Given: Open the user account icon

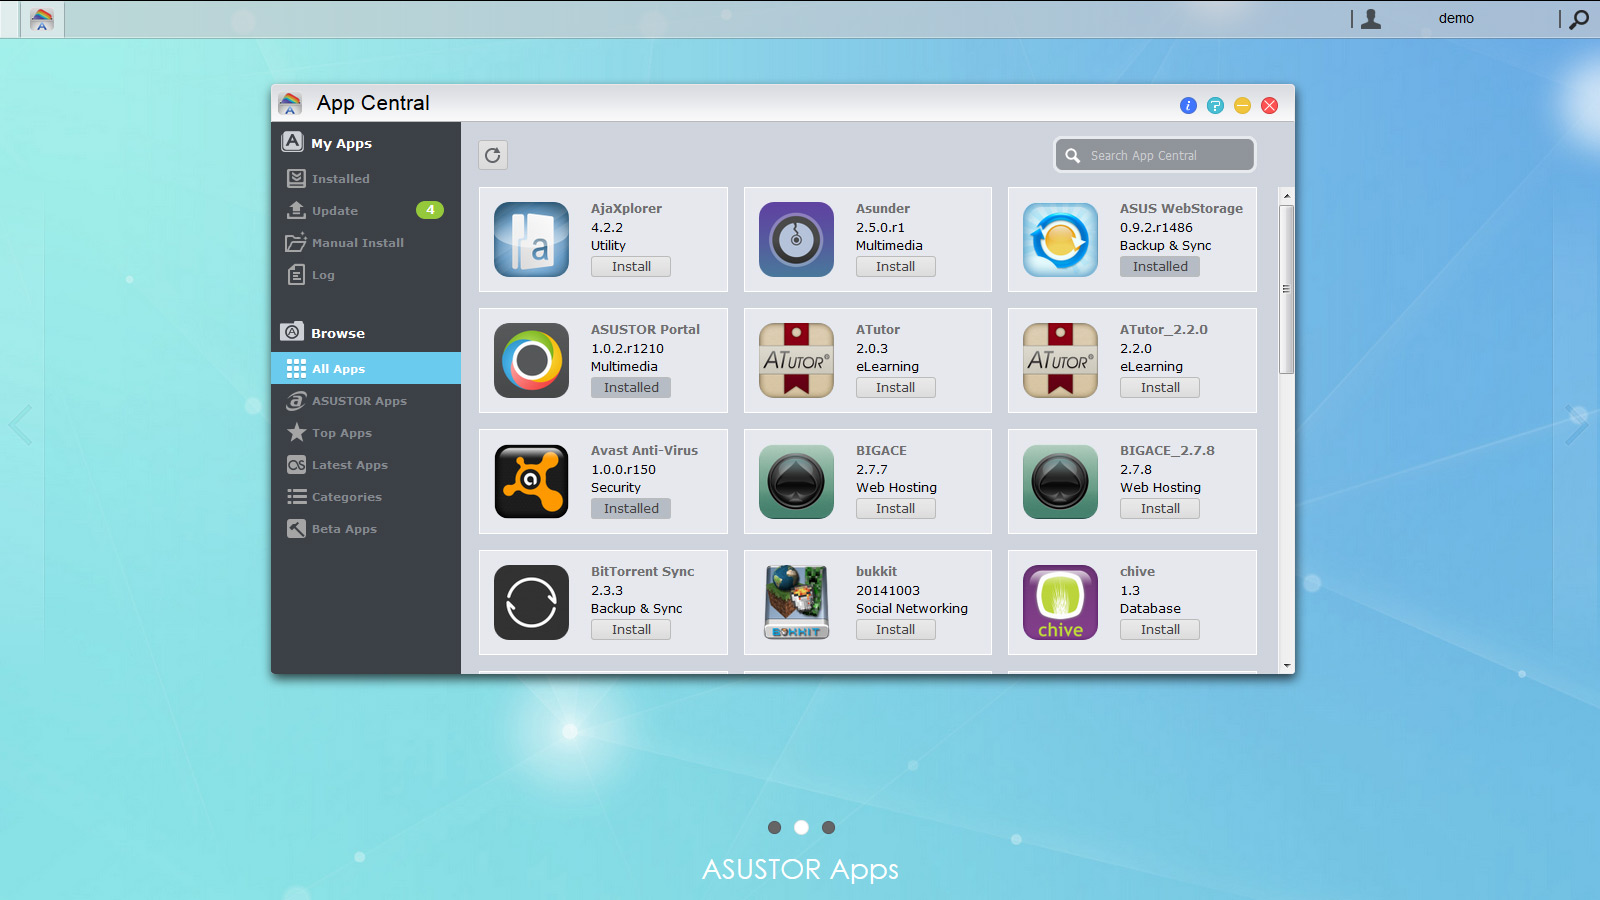Looking at the screenshot, I should click(x=1371, y=18).
